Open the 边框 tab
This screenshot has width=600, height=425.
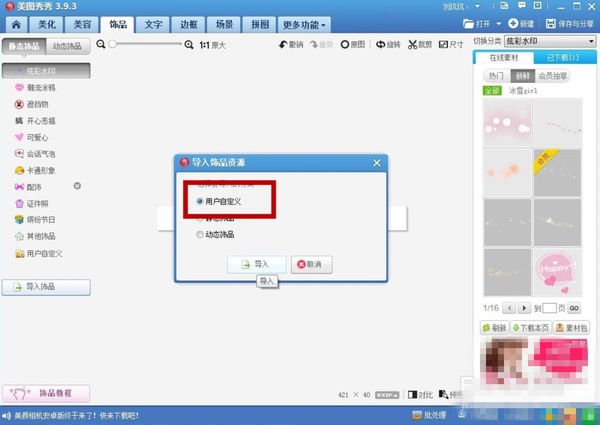coord(189,25)
